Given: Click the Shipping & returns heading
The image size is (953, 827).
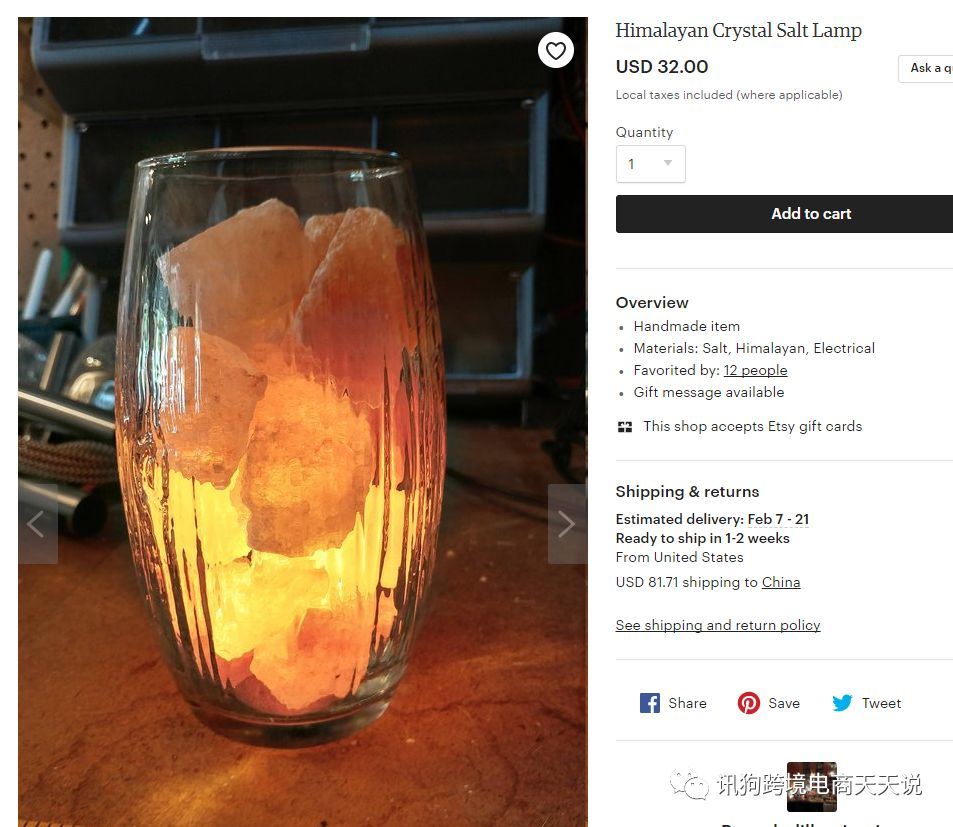Looking at the screenshot, I should pos(687,491).
